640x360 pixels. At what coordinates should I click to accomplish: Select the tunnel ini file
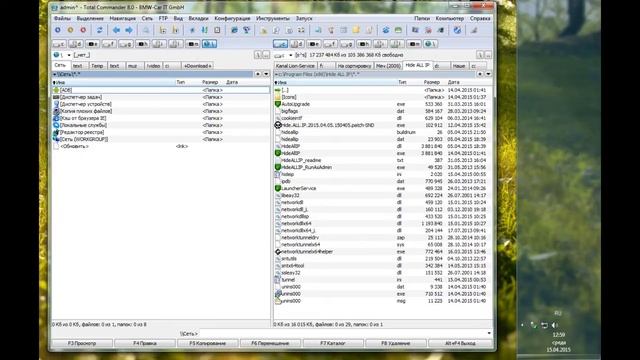click(x=383, y=280)
